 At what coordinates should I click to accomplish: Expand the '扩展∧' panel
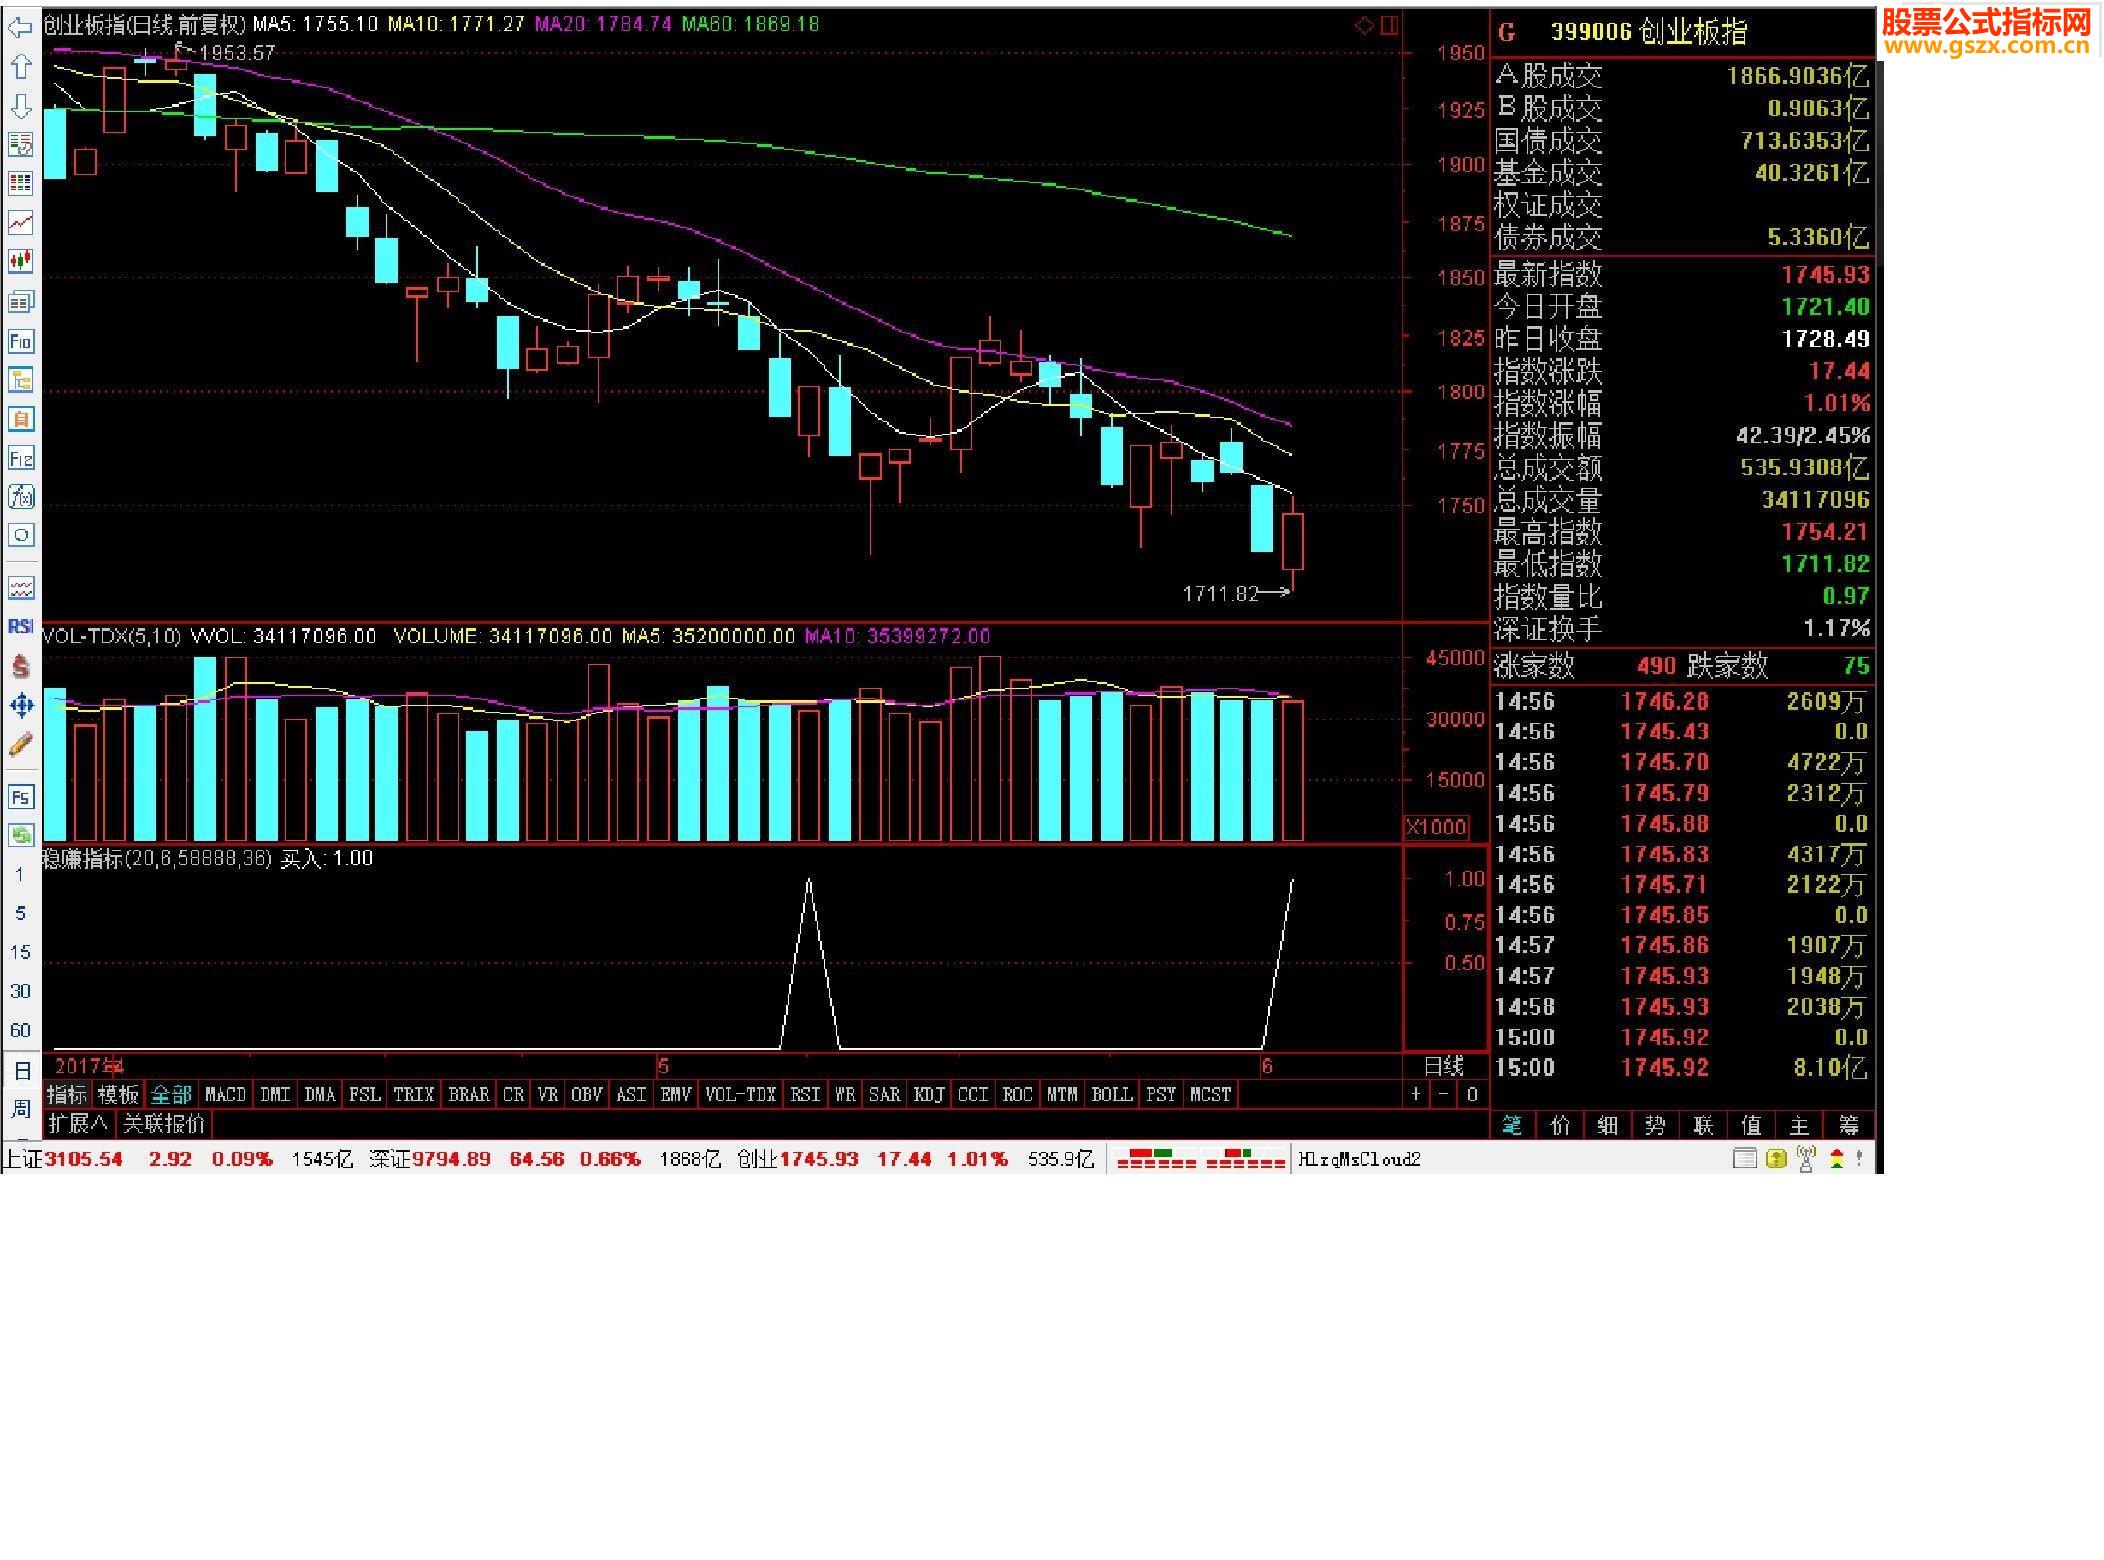coord(78,1124)
